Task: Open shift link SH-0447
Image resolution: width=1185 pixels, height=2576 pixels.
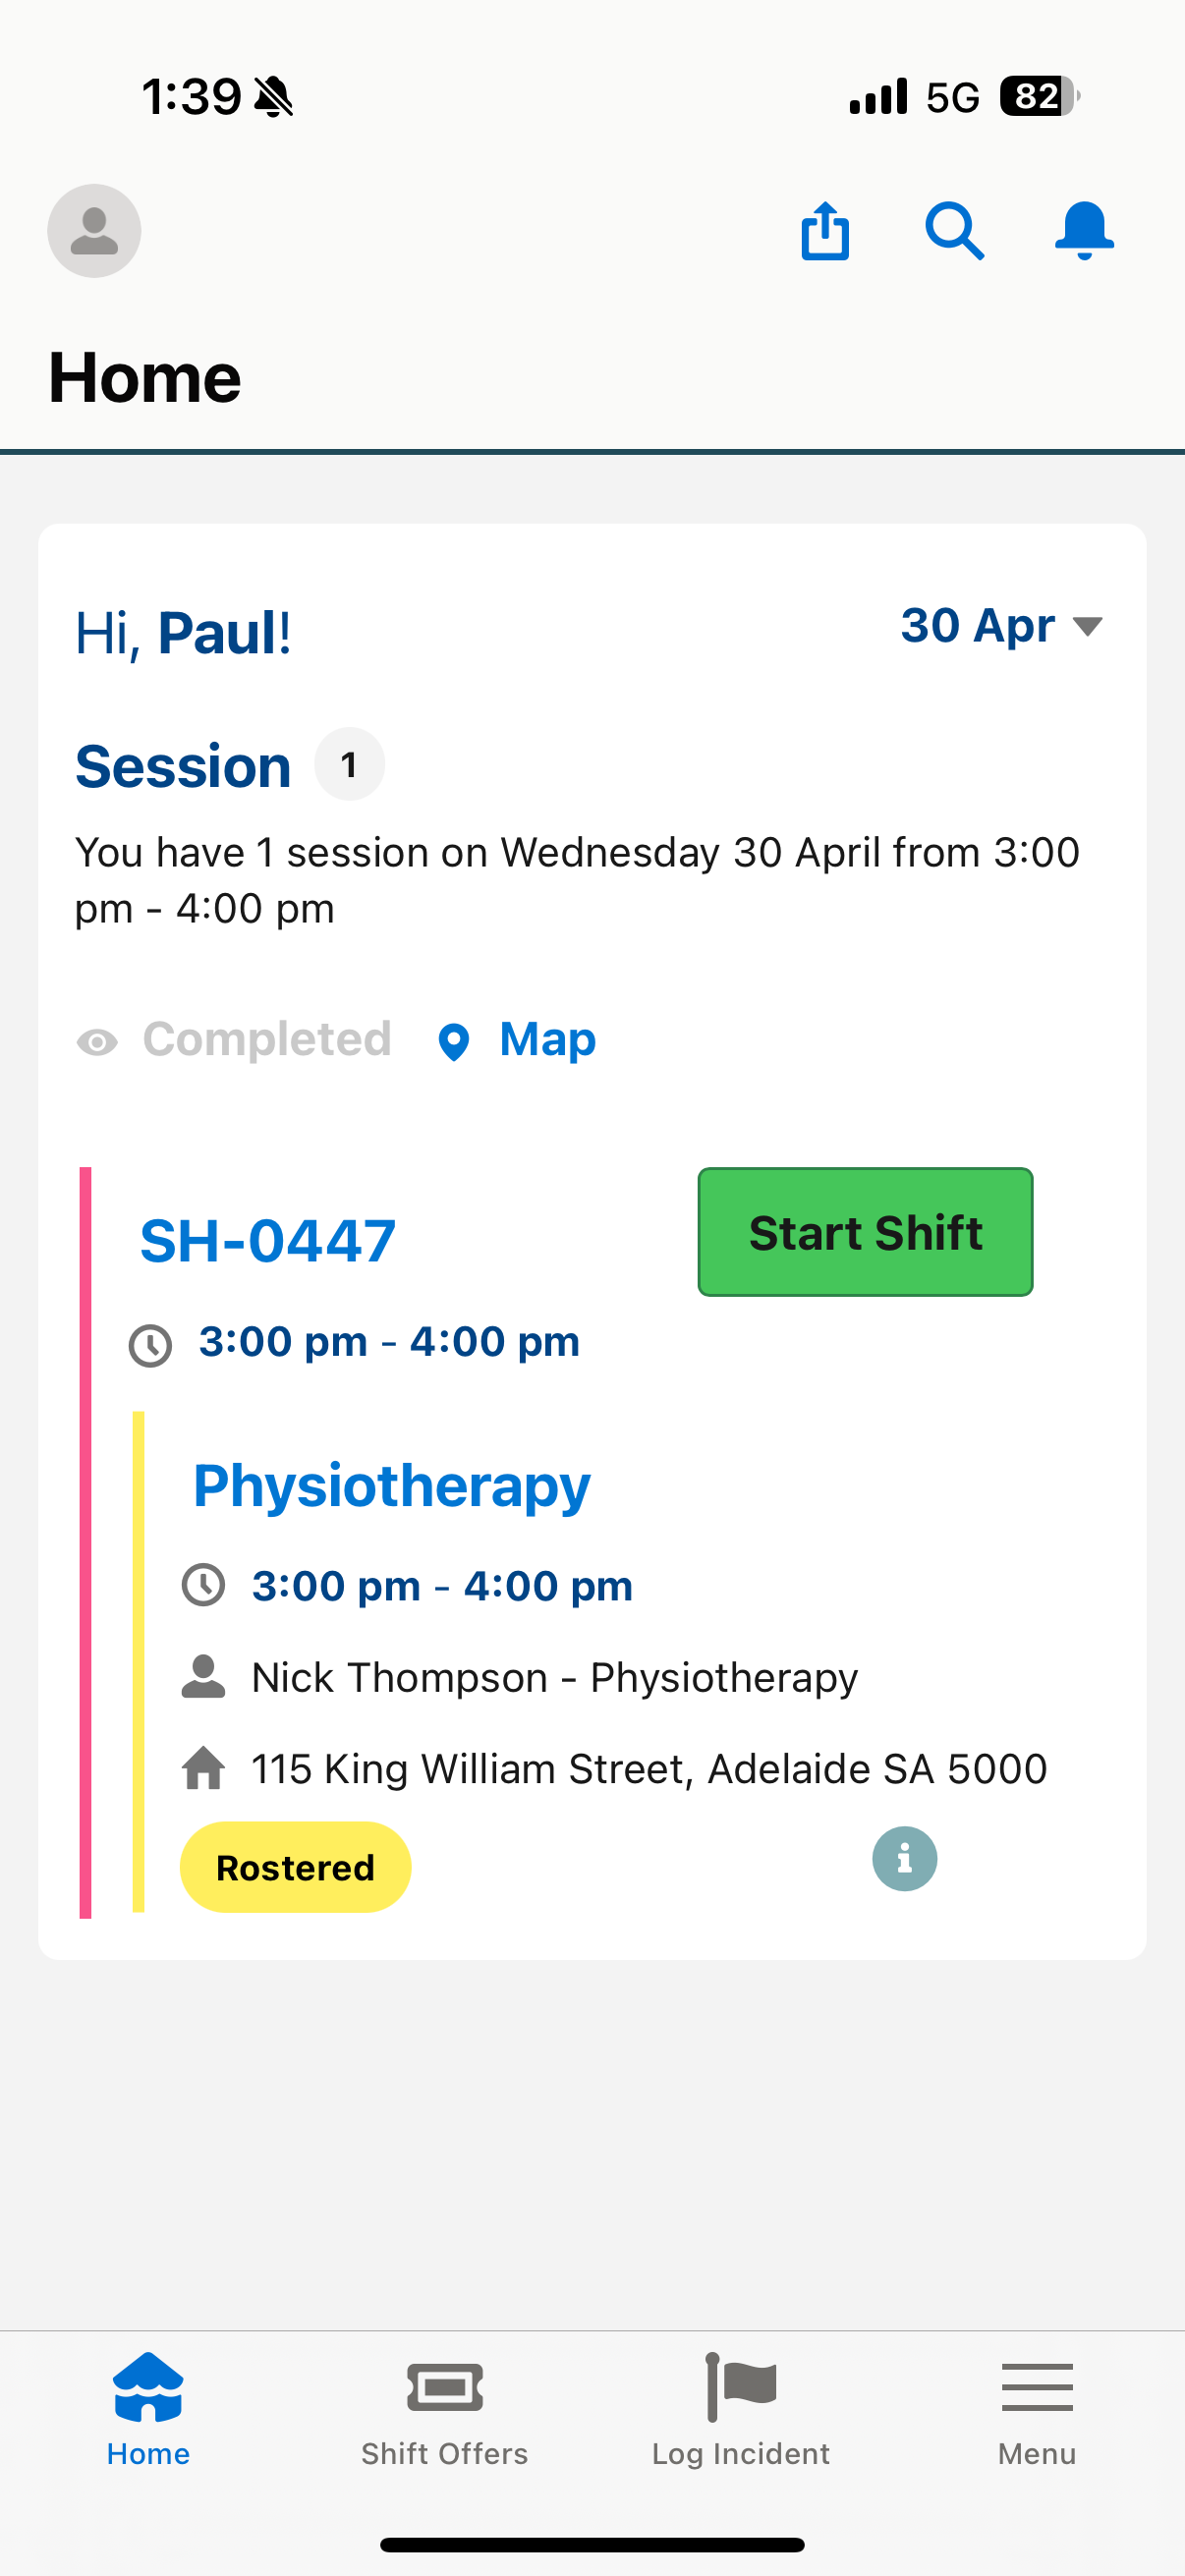Action: point(268,1241)
